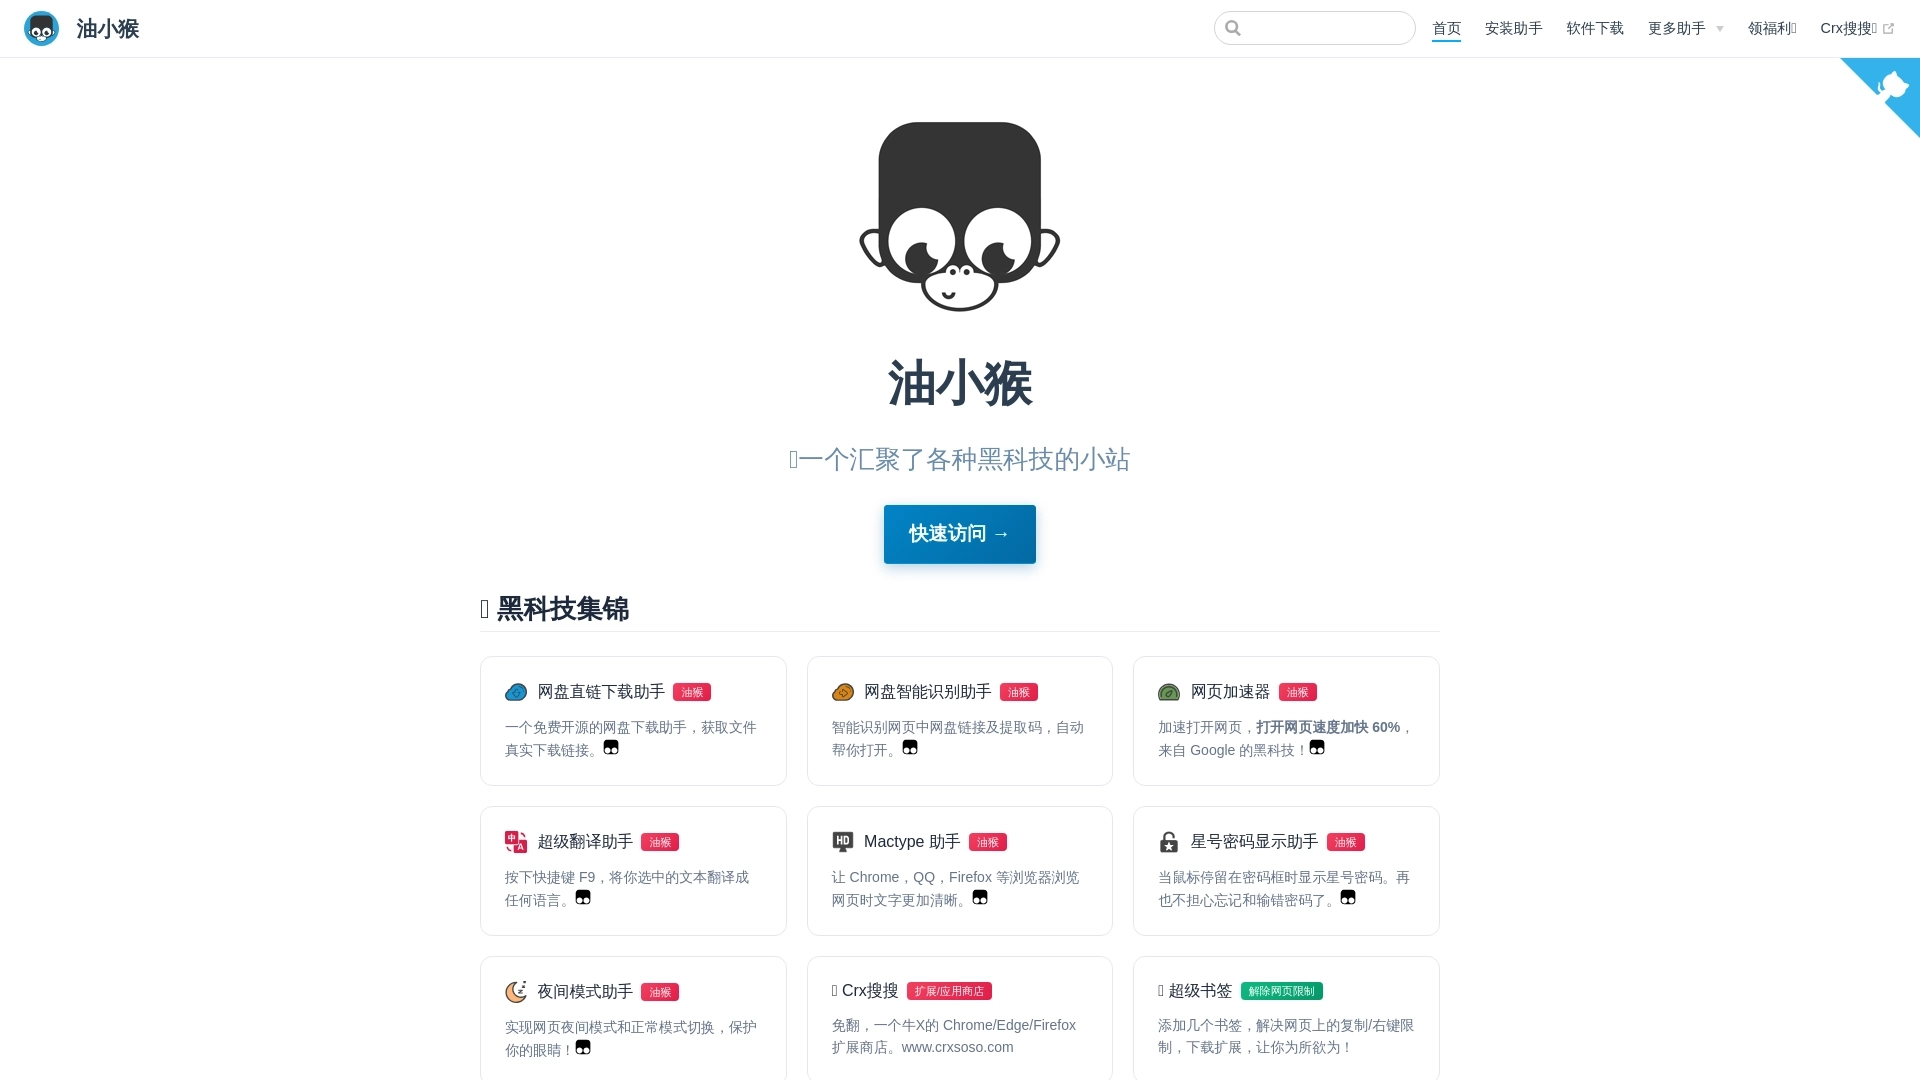Click Tampermonkey icon in 星号密码显示助手 description
Image resolution: width=1920 pixels, height=1080 pixels.
click(x=1348, y=898)
